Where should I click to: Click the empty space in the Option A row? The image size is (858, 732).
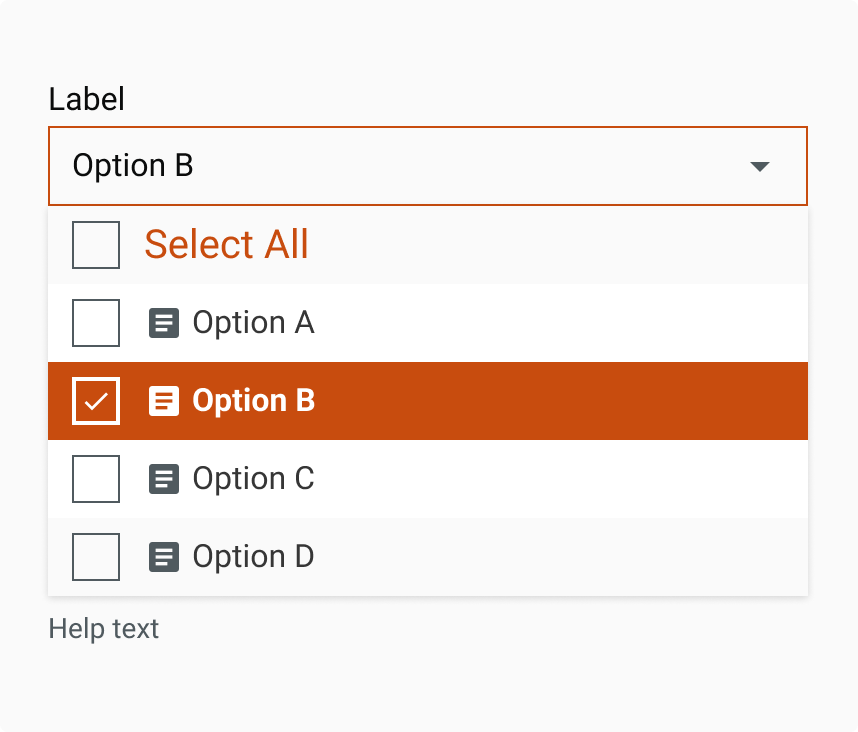coord(560,323)
